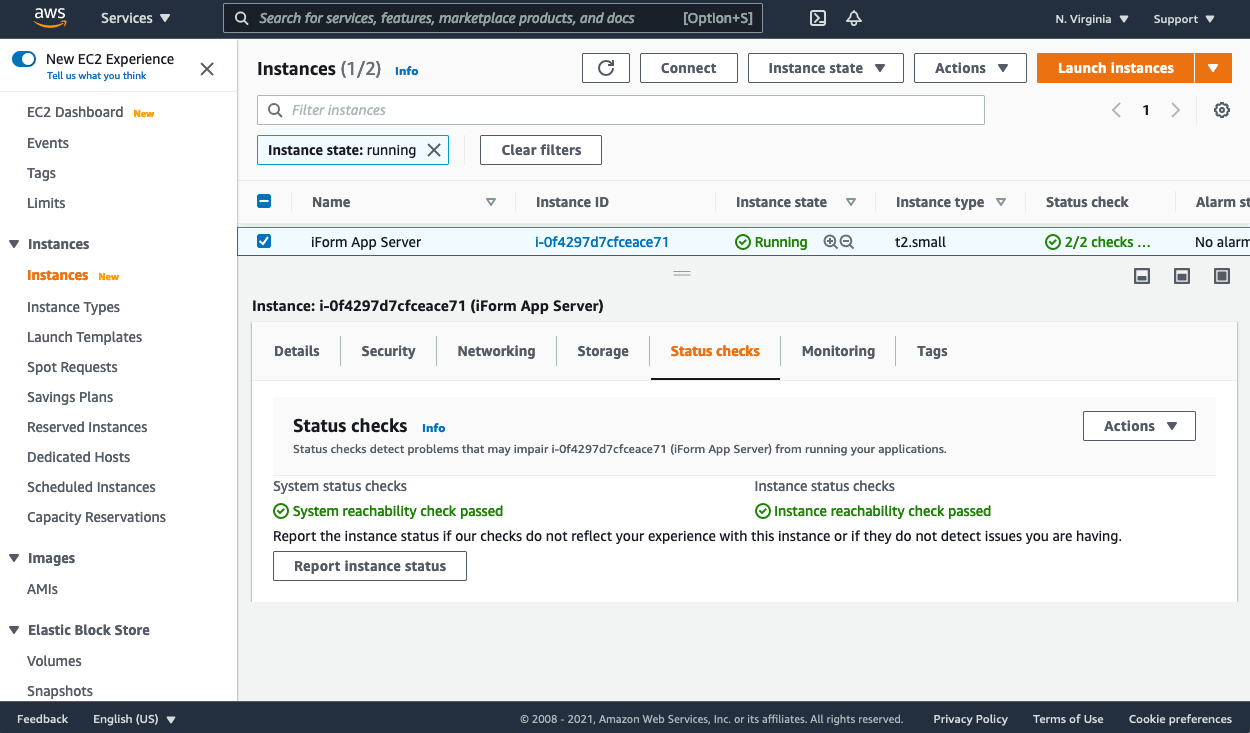Image resolution: width=1250 pixels, height=733 pixels.
Task: Switch to the Storage tab
Action: (x=603, y=351)
